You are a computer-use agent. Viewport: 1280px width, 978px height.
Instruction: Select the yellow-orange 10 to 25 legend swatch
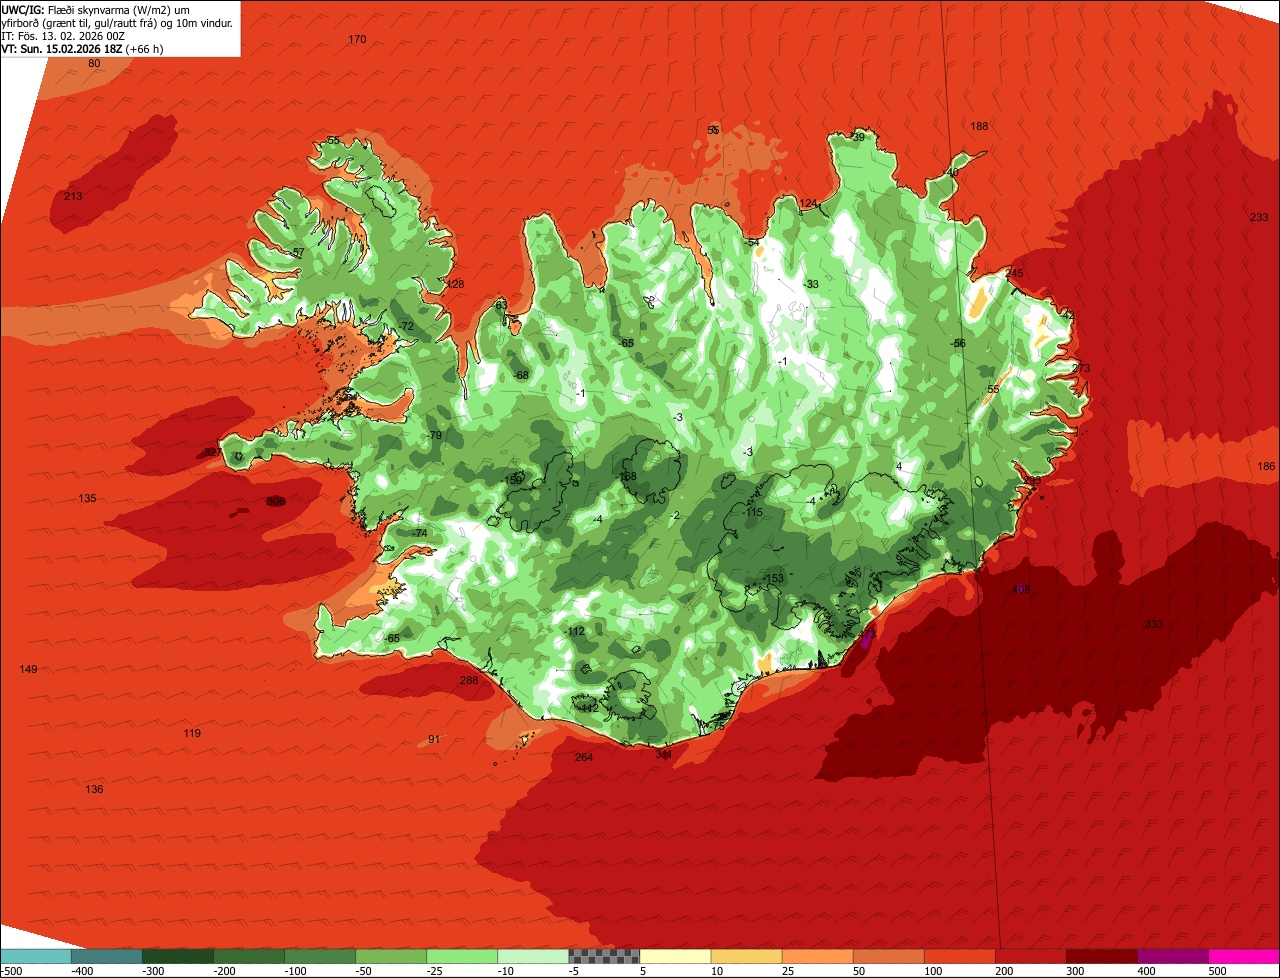(x=747, y=955)
